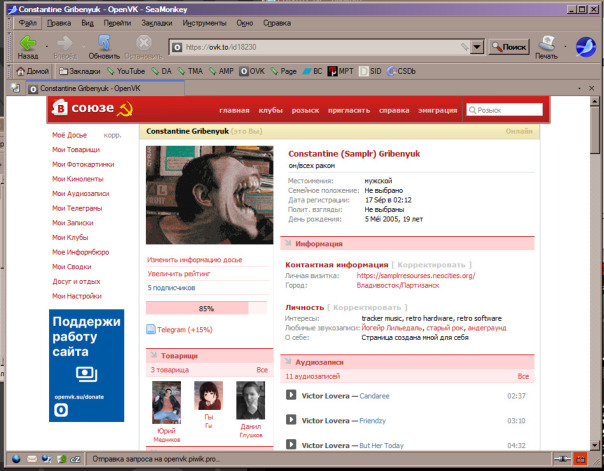Image resolution: width=604 pixels, height=471 pixels.
Task: Open Мои Аудиозаписи in sidebar
Action: click(x=81, y=193)
